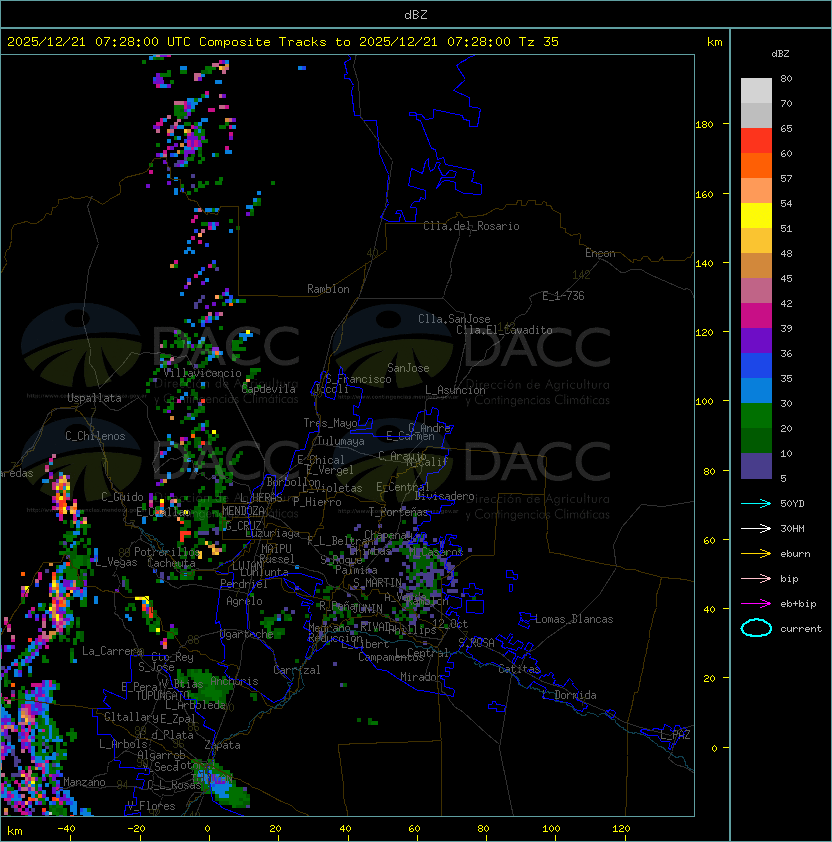This screenshot has width=832, height=842.
Task: Click the Zapata label on the map
Action: pyautogui.click(x=222, y=745)
